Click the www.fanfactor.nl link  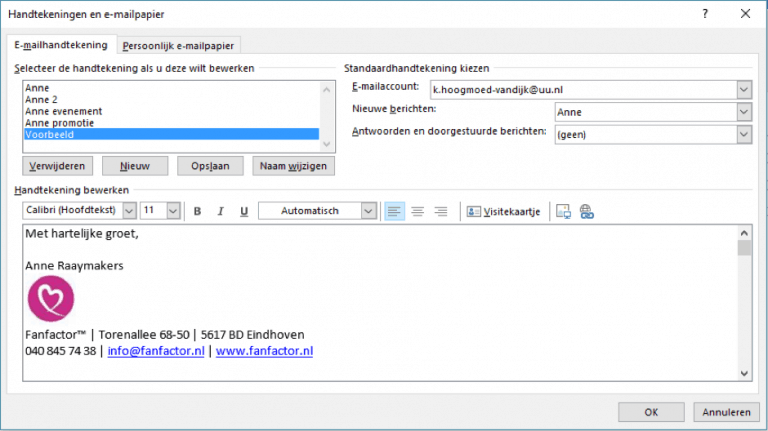pyautogui.click(x=264, y=351)
